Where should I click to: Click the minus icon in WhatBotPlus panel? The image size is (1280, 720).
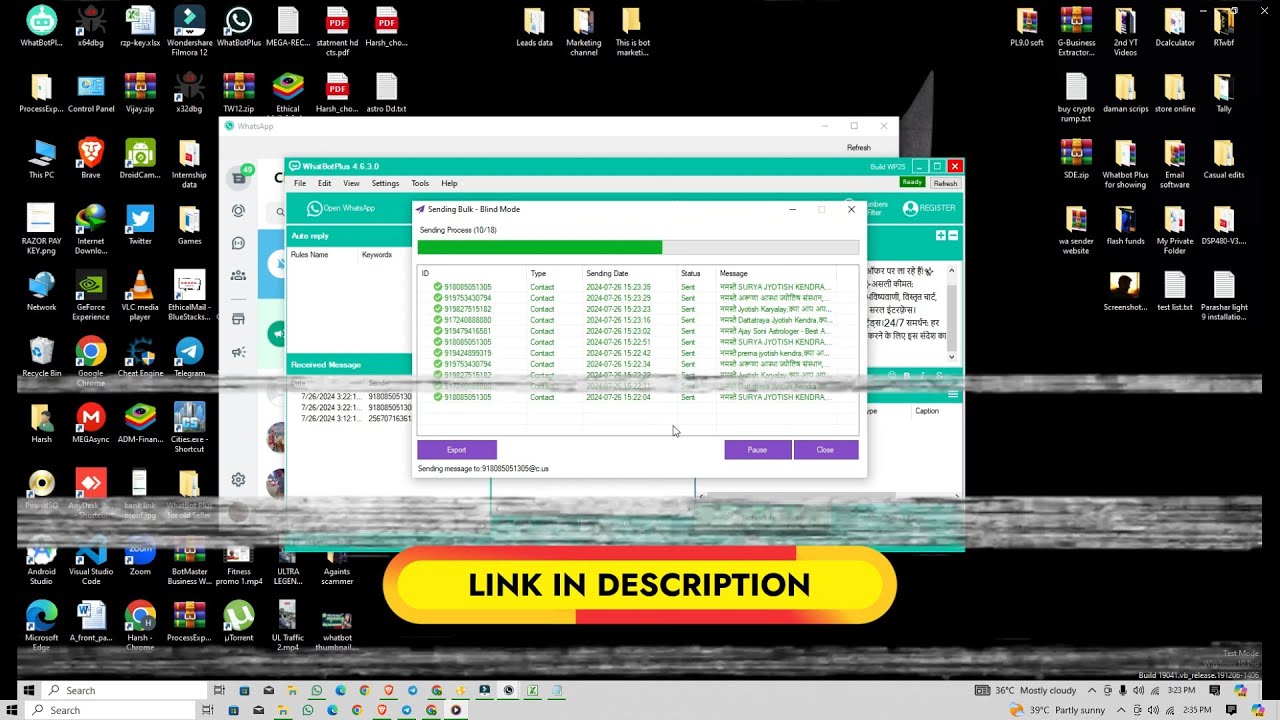pyautogui.click(x=953, y=235)
